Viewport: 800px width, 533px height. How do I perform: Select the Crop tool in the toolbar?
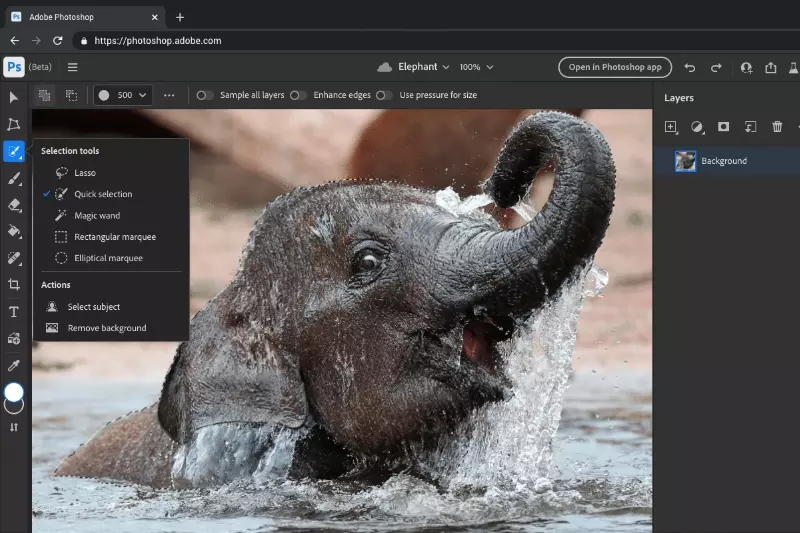click(14, 285)
